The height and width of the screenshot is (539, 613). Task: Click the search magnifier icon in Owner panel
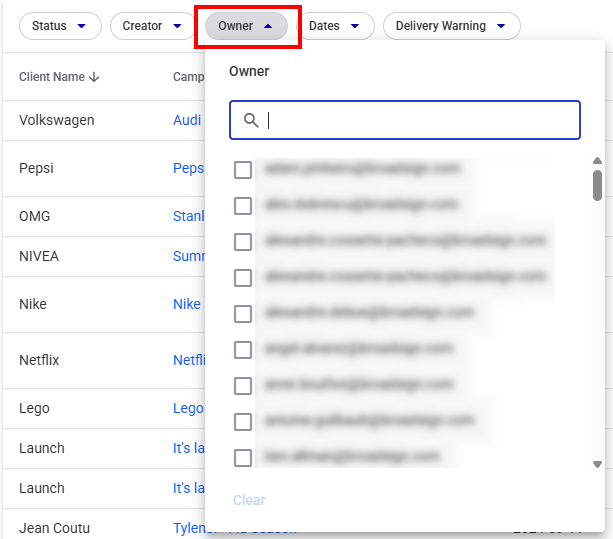tap(251, 120)
